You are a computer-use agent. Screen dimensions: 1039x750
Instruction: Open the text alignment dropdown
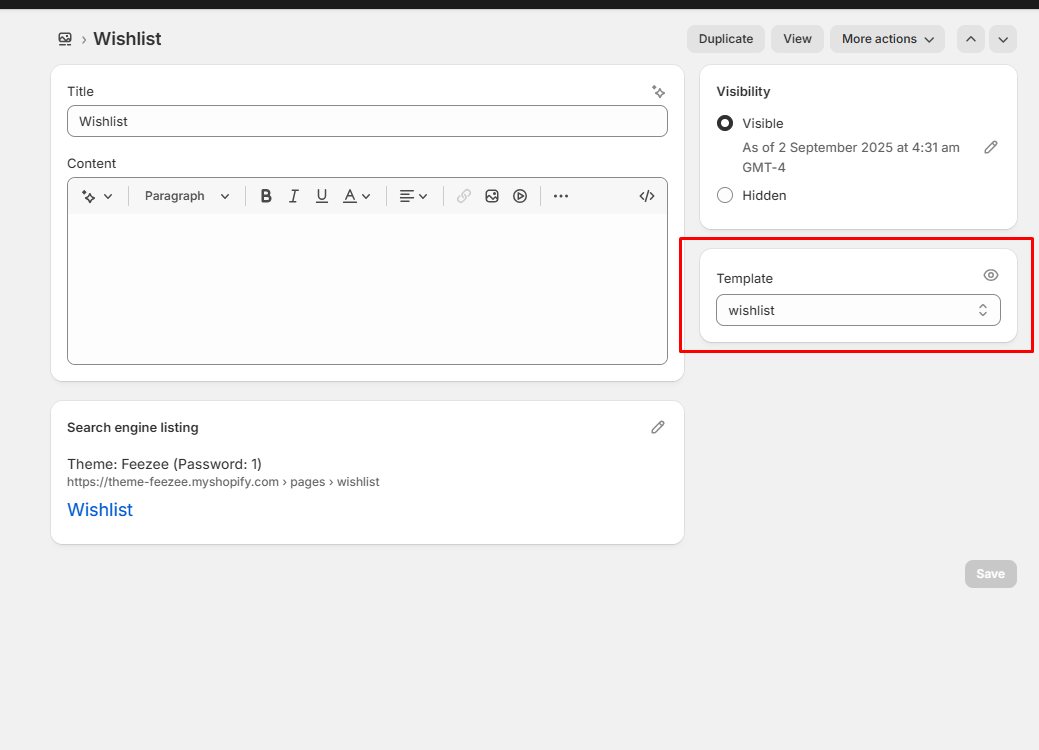click(413, 196)
